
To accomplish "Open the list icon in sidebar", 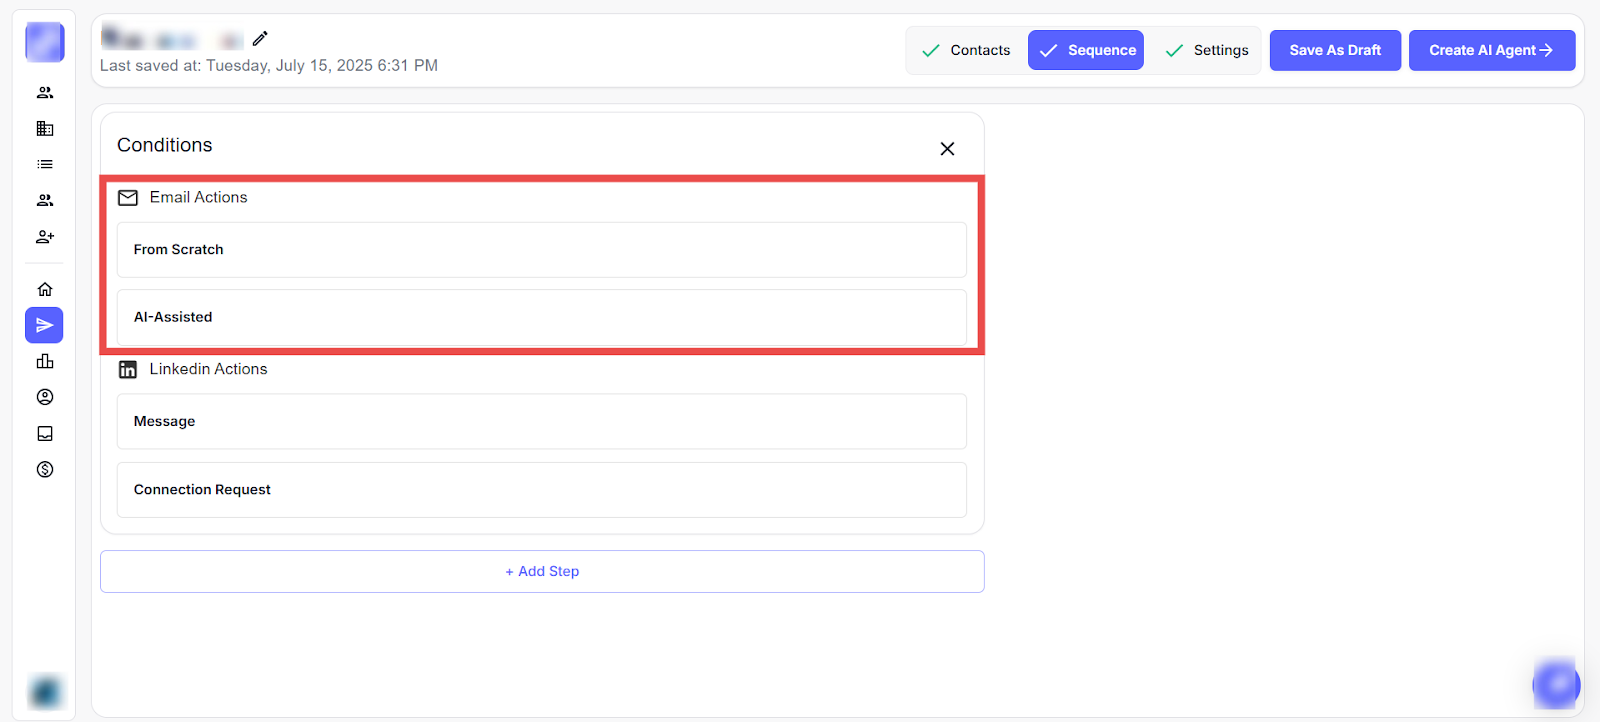I will 45,164.
